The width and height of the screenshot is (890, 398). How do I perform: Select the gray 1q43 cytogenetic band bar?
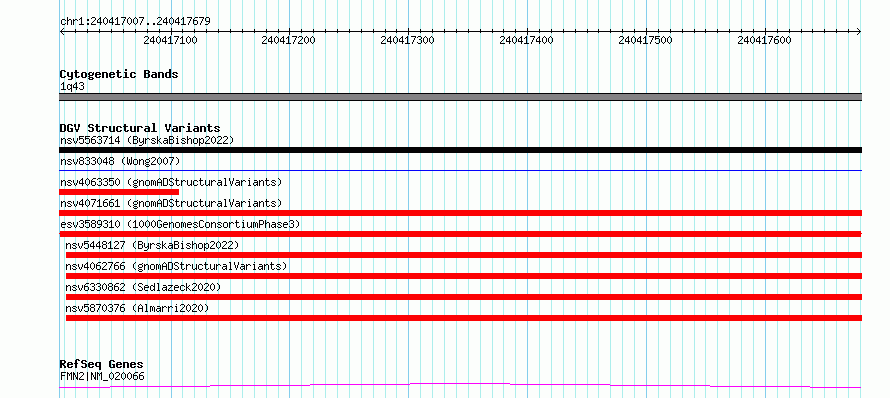click(x=460, y=97)
